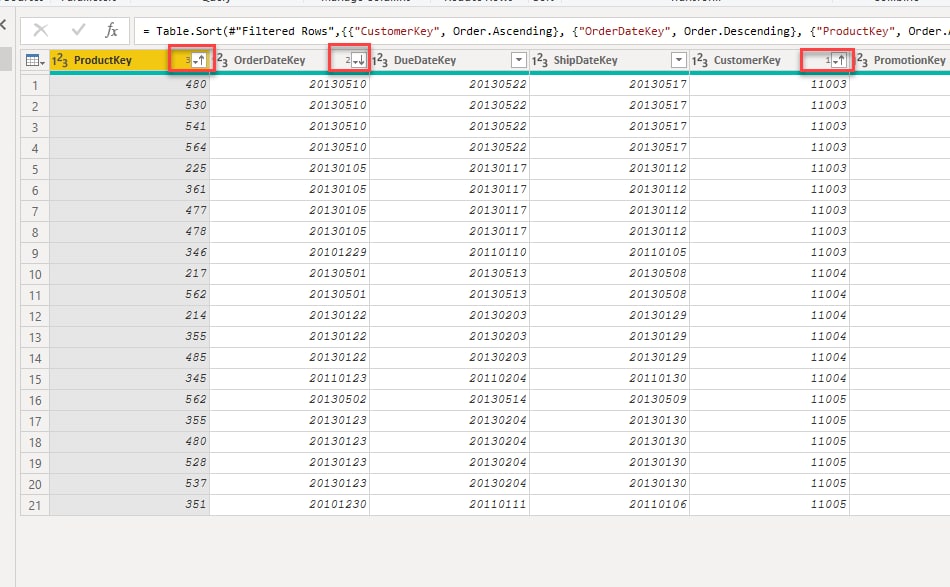Change data type icon of ShipDateKey column
This screenshot has height=587, width=950.
(x=539, y=60)
